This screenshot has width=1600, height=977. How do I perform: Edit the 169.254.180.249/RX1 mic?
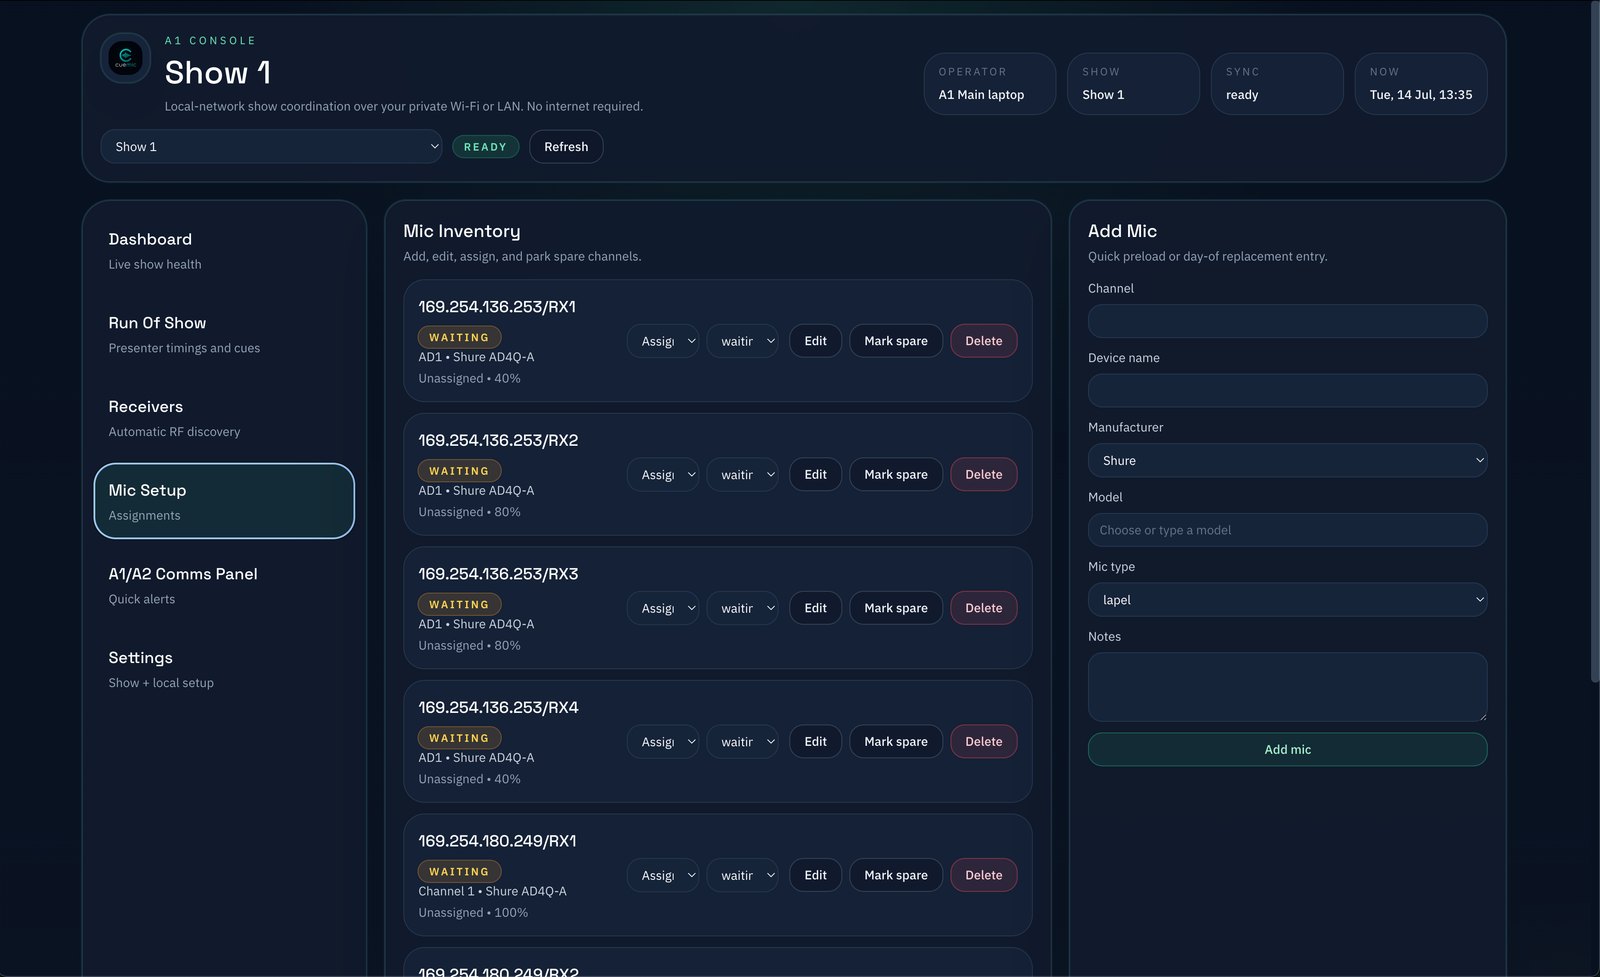(815, 875)
